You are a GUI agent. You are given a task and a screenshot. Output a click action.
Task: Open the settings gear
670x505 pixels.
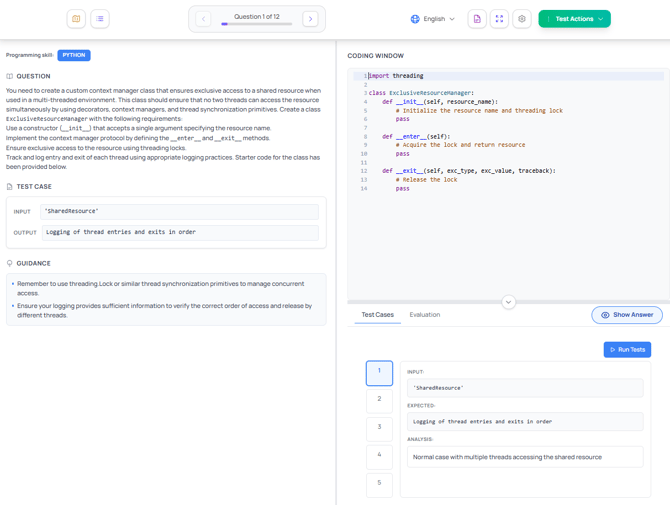[522, 19]
